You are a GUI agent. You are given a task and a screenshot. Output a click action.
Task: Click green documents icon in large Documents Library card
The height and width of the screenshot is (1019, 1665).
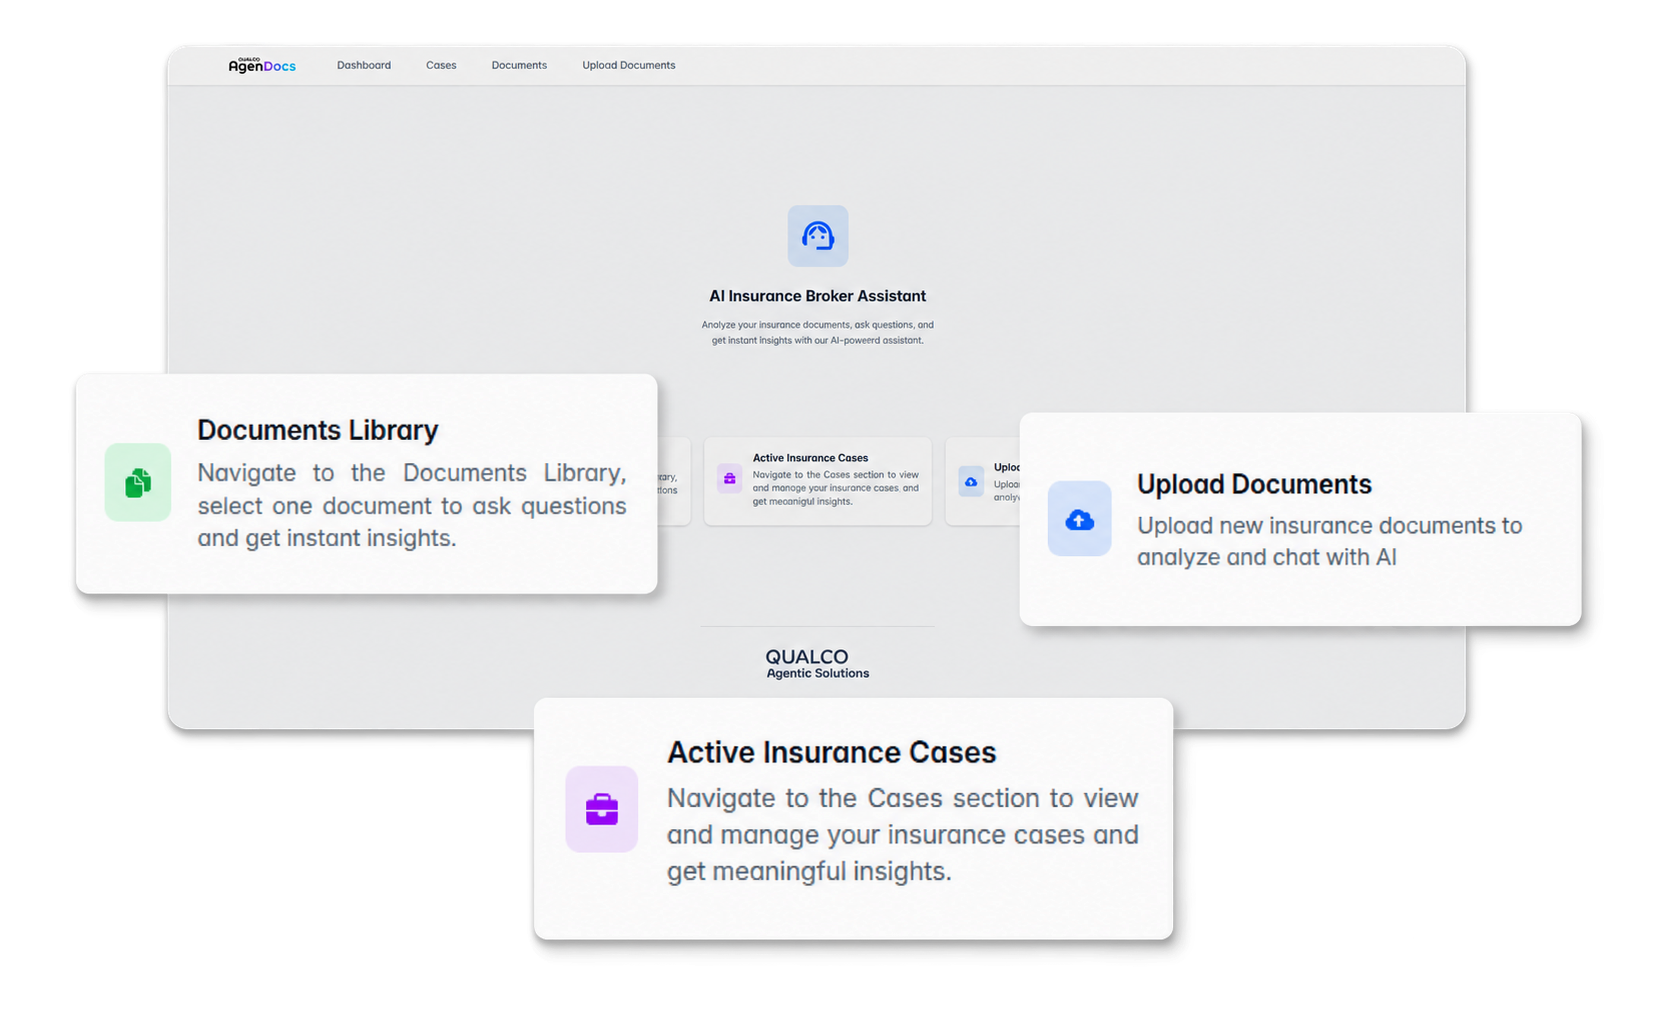click(138, 482)
